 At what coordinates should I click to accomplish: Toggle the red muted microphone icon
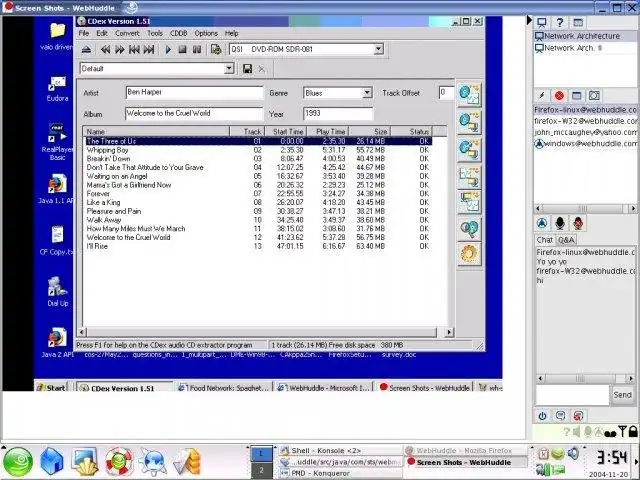point(578,223)
